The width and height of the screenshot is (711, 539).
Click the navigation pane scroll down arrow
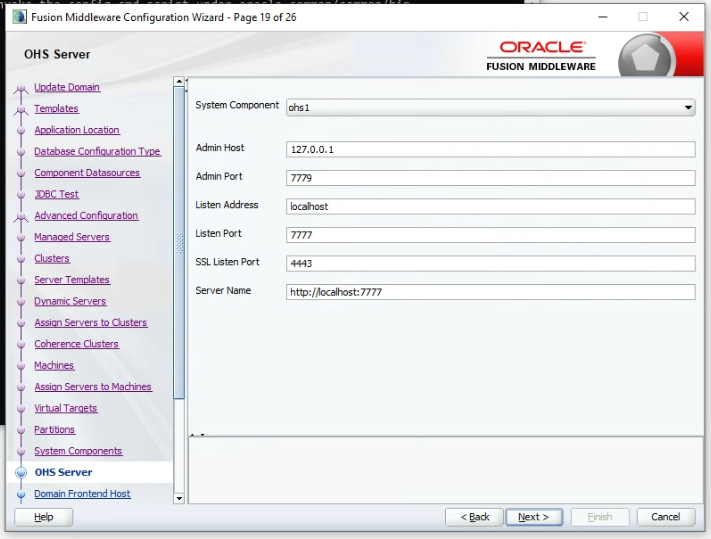179,498
